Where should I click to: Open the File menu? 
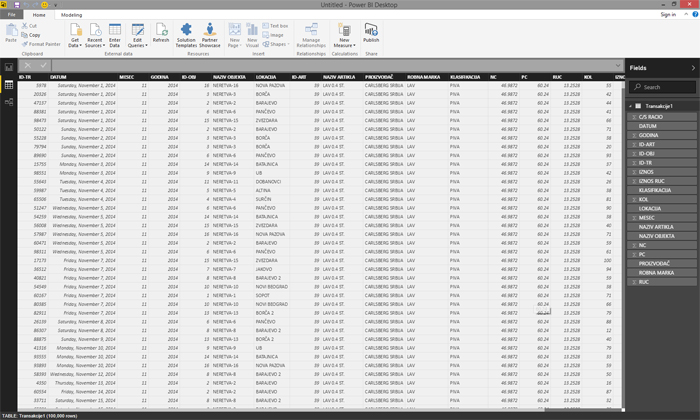coord(12,16)
